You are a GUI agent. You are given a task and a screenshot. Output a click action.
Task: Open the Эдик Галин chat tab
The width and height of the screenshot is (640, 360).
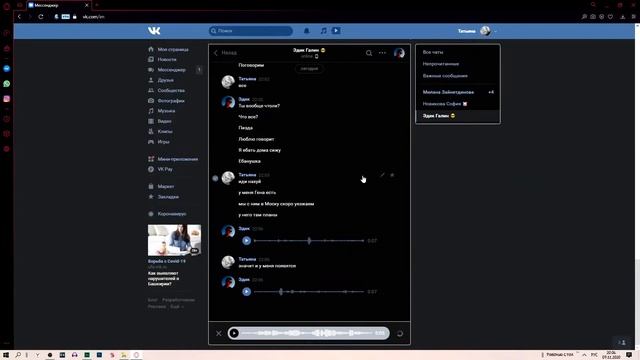457,116
